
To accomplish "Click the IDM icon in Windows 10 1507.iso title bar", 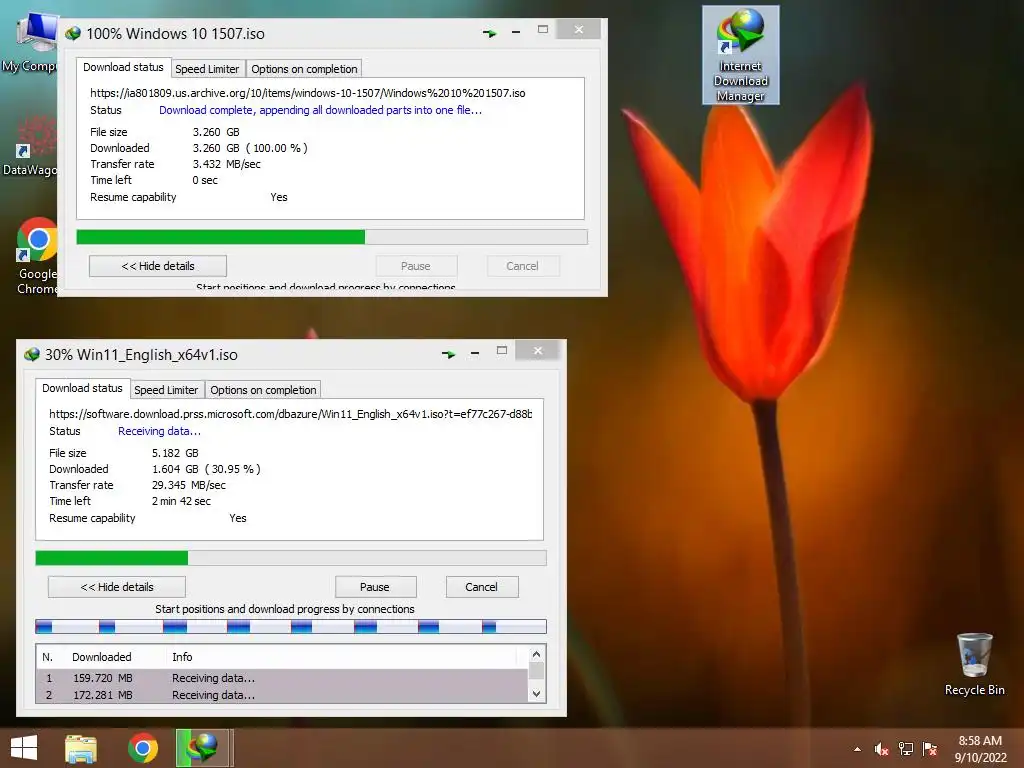I will pos(72,33).
